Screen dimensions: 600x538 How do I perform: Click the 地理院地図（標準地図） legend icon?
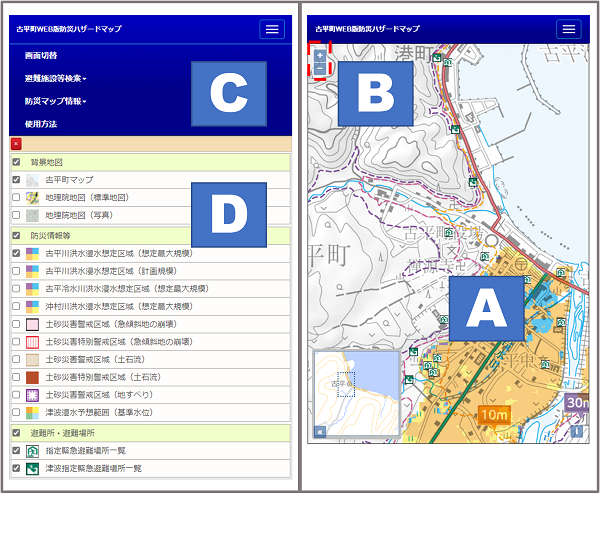pyautogui.click(x=32, y=198)
